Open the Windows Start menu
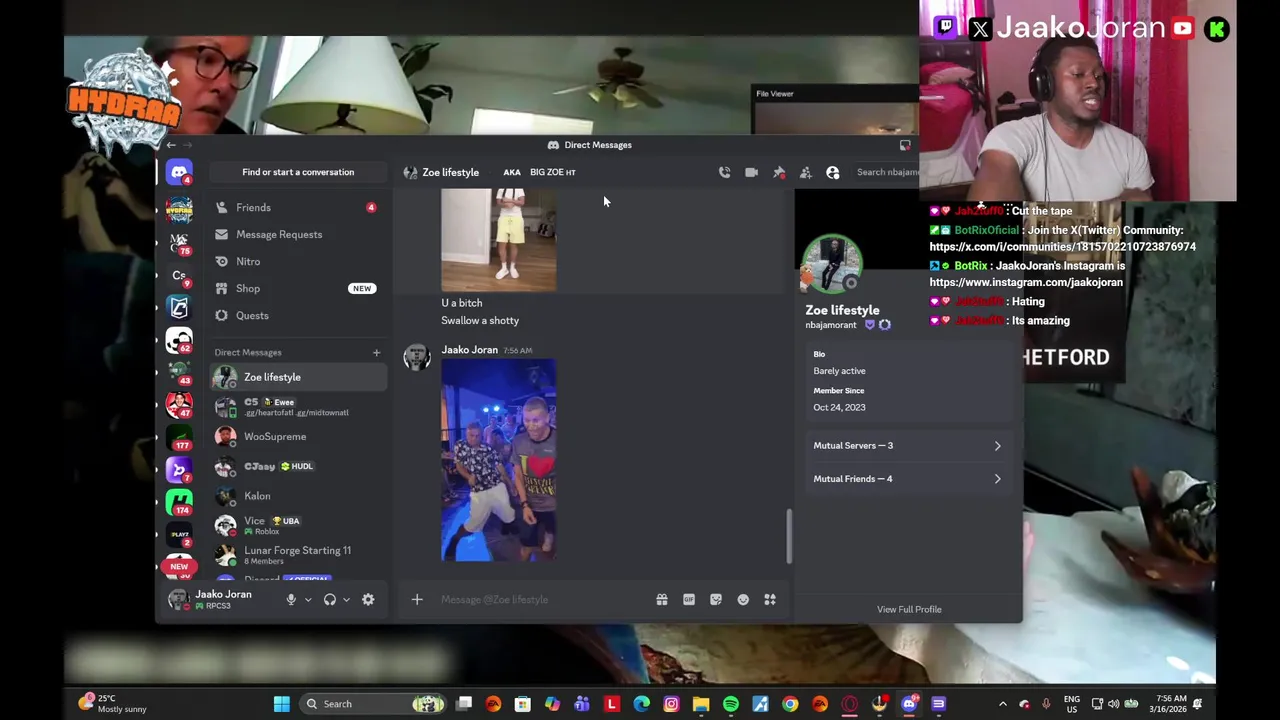The height and width of the screenshot is (720, 1280). coord(282,704)
